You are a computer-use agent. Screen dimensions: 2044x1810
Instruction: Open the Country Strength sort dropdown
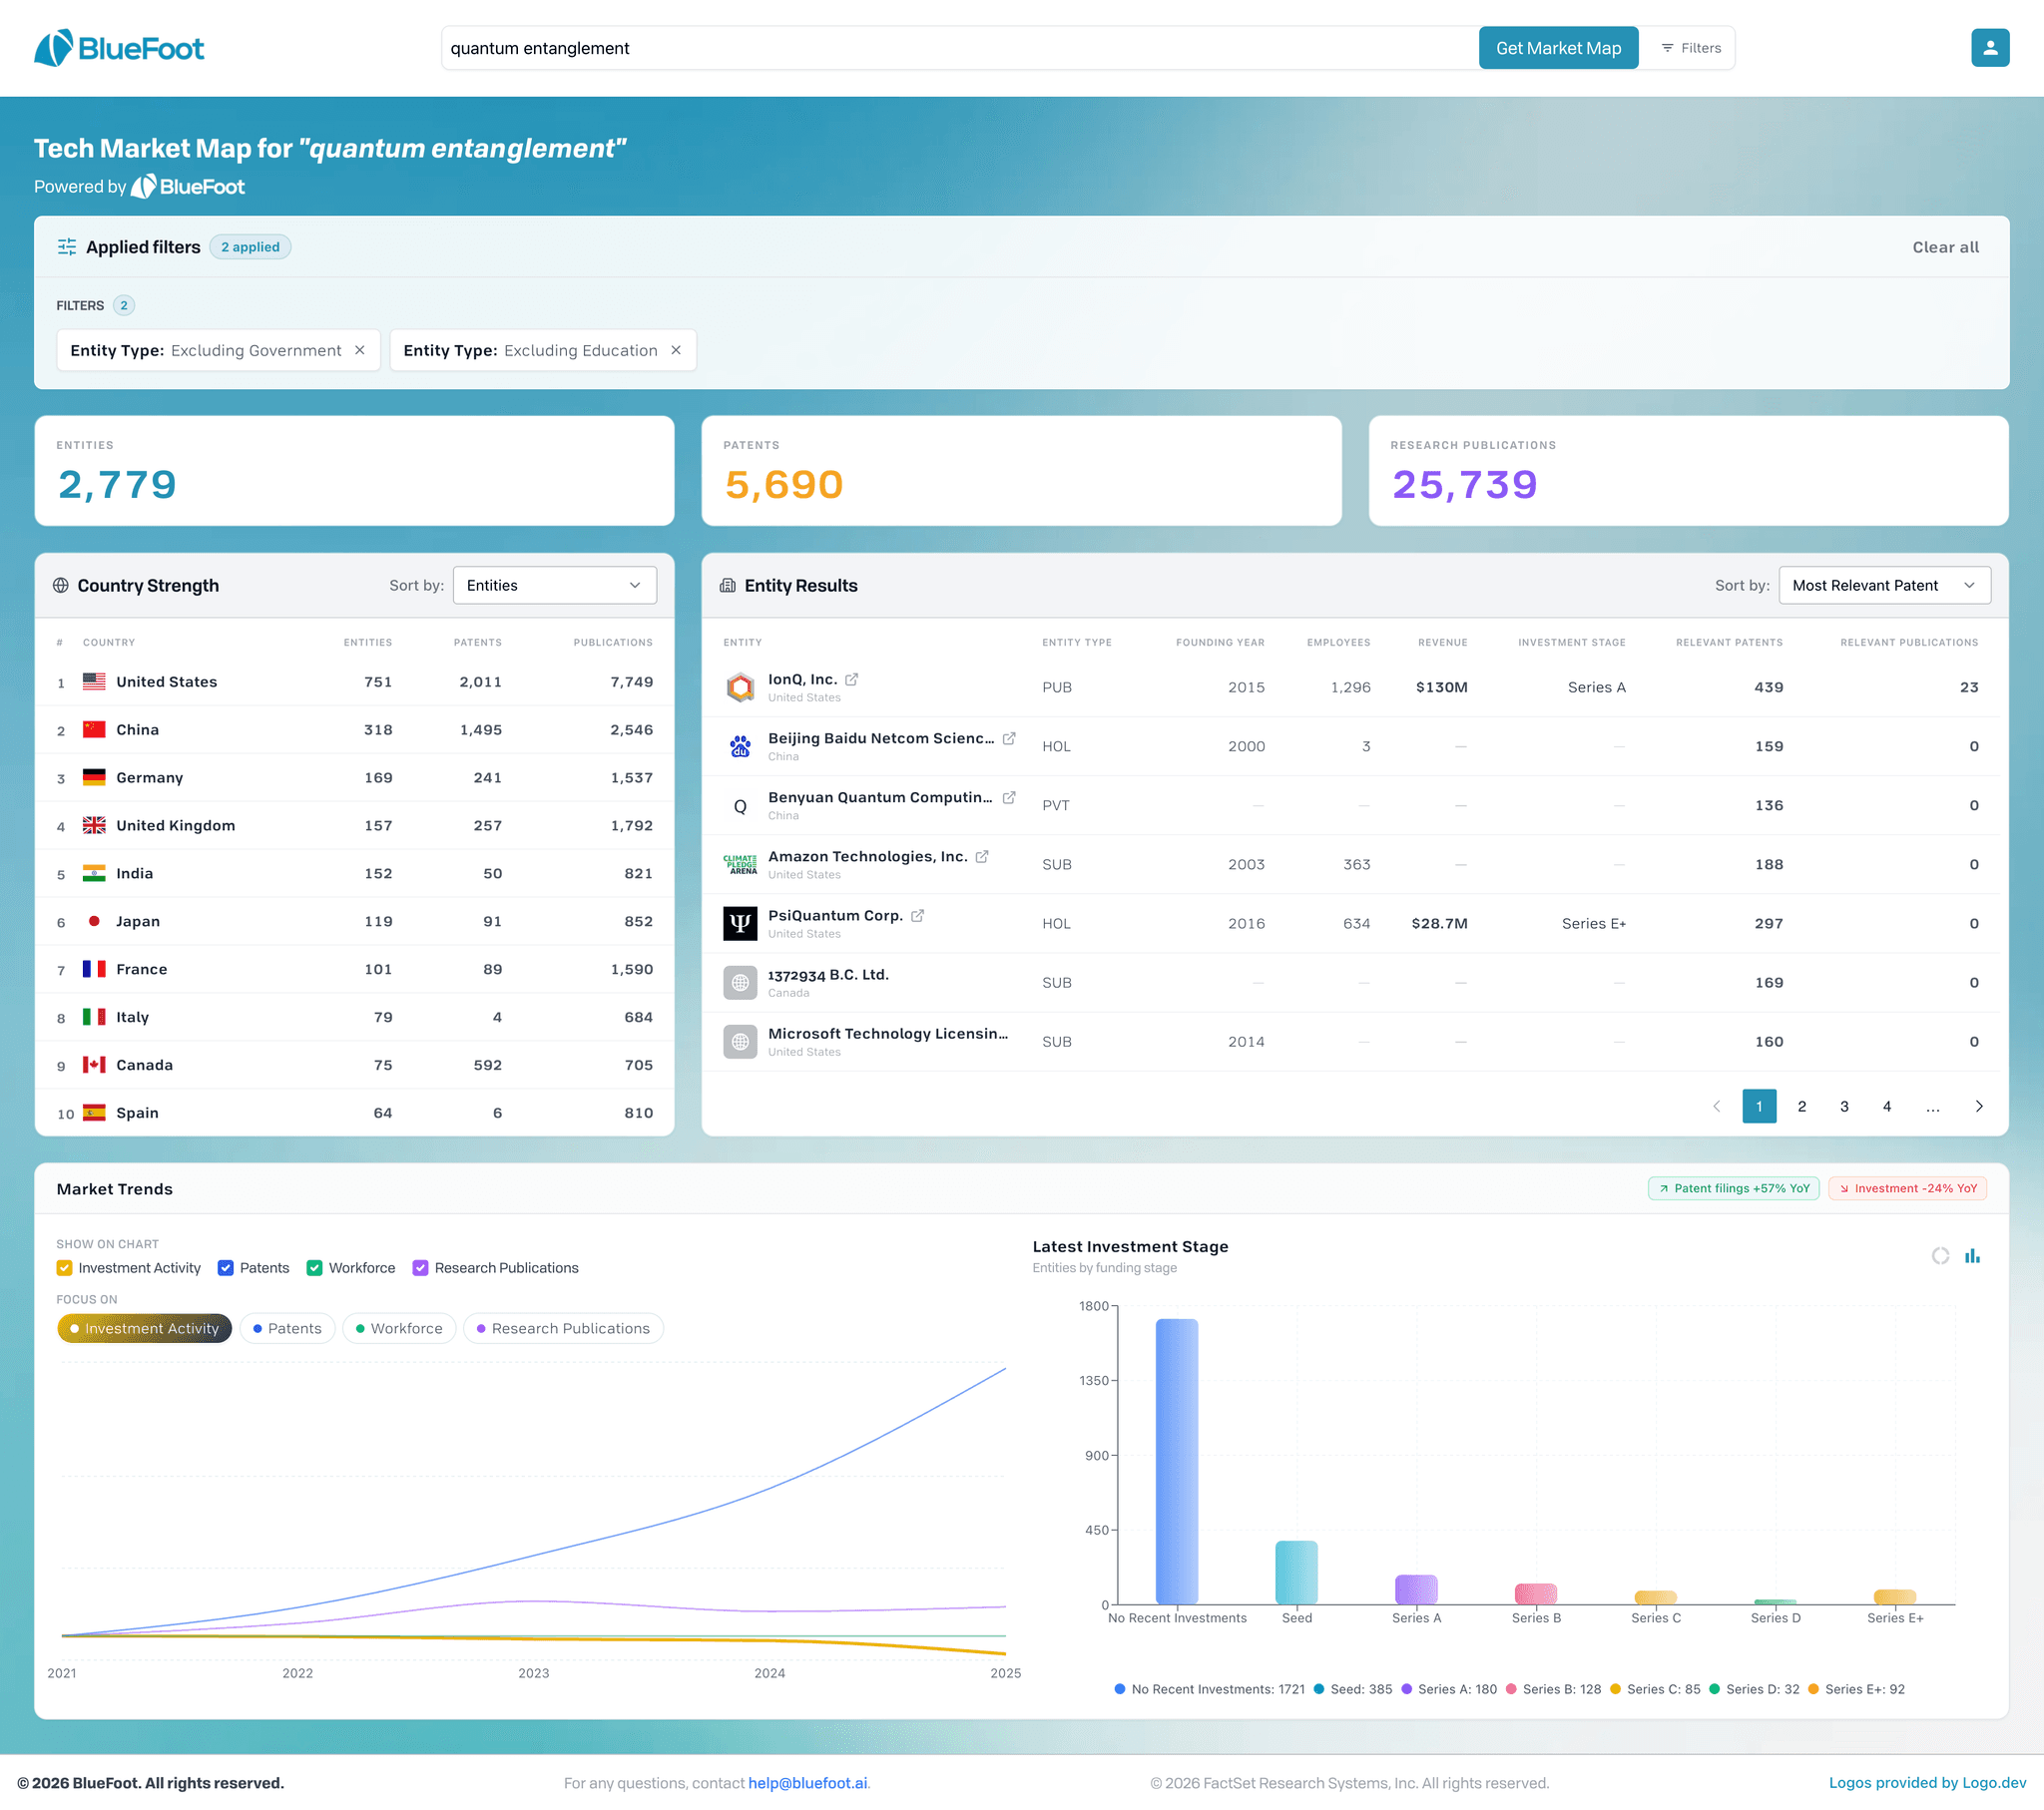555,585
